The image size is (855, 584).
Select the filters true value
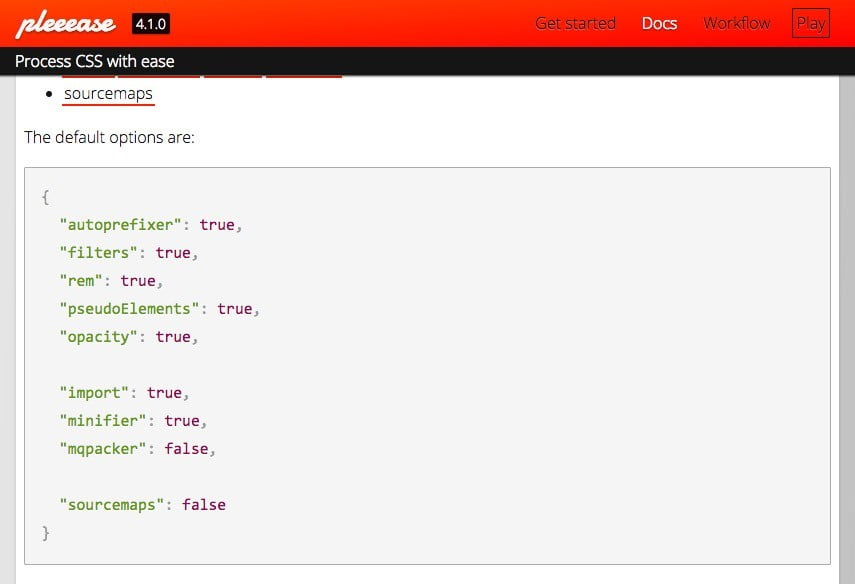tap(173, 252)
